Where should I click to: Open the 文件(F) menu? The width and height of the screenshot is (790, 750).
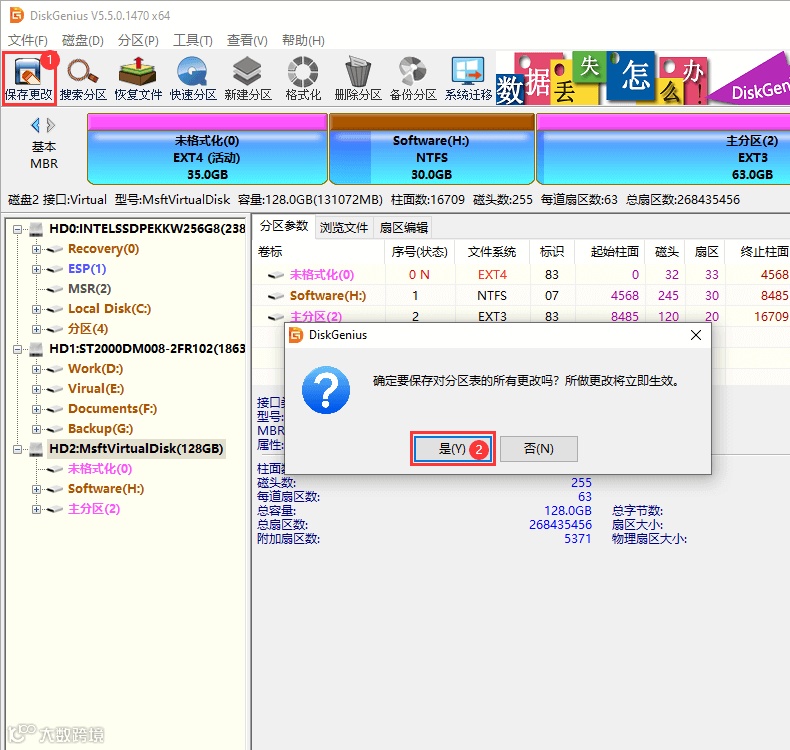pyautogui.click(x=28, y=40)
